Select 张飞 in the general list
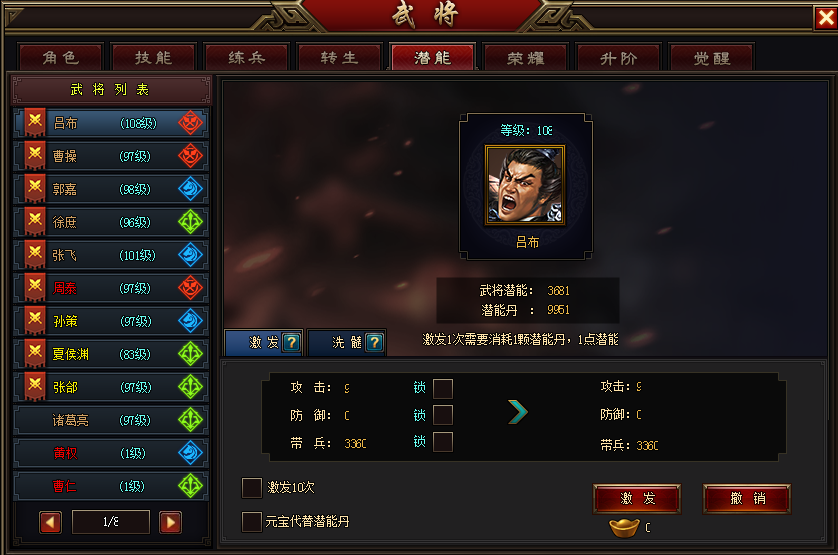838x555 pixels. point(111,255)
